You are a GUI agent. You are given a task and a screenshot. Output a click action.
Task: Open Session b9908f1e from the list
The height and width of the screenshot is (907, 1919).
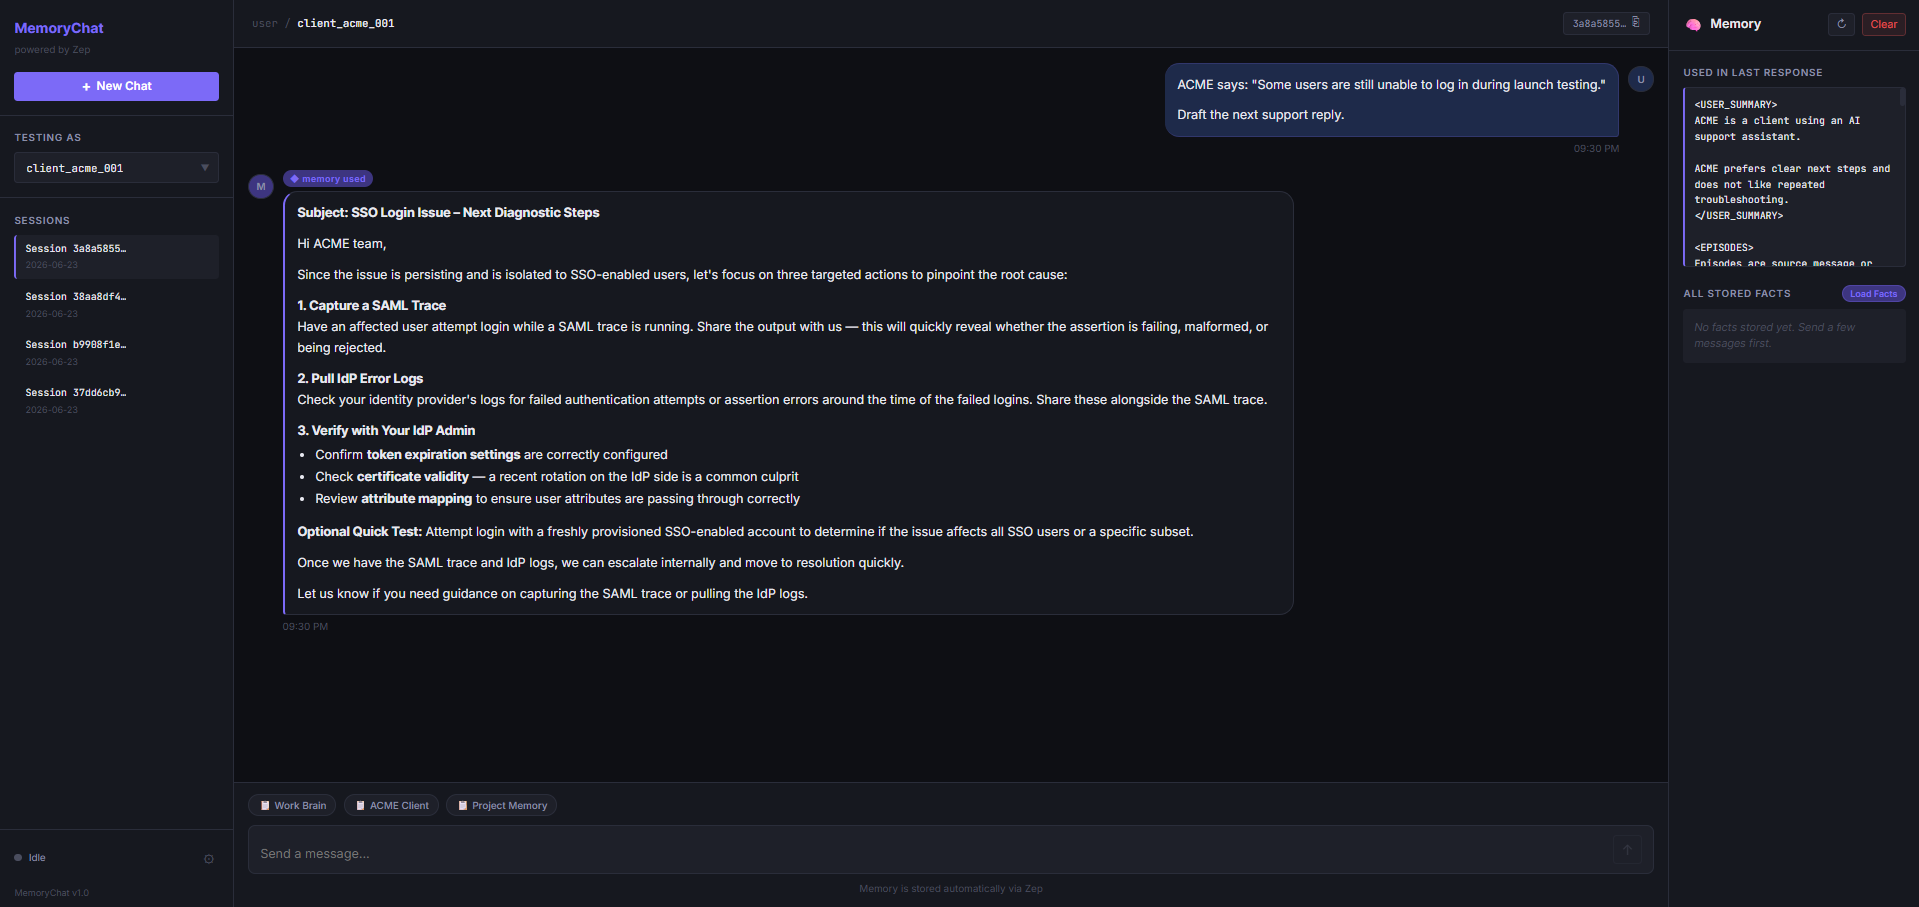click(116, 352)
